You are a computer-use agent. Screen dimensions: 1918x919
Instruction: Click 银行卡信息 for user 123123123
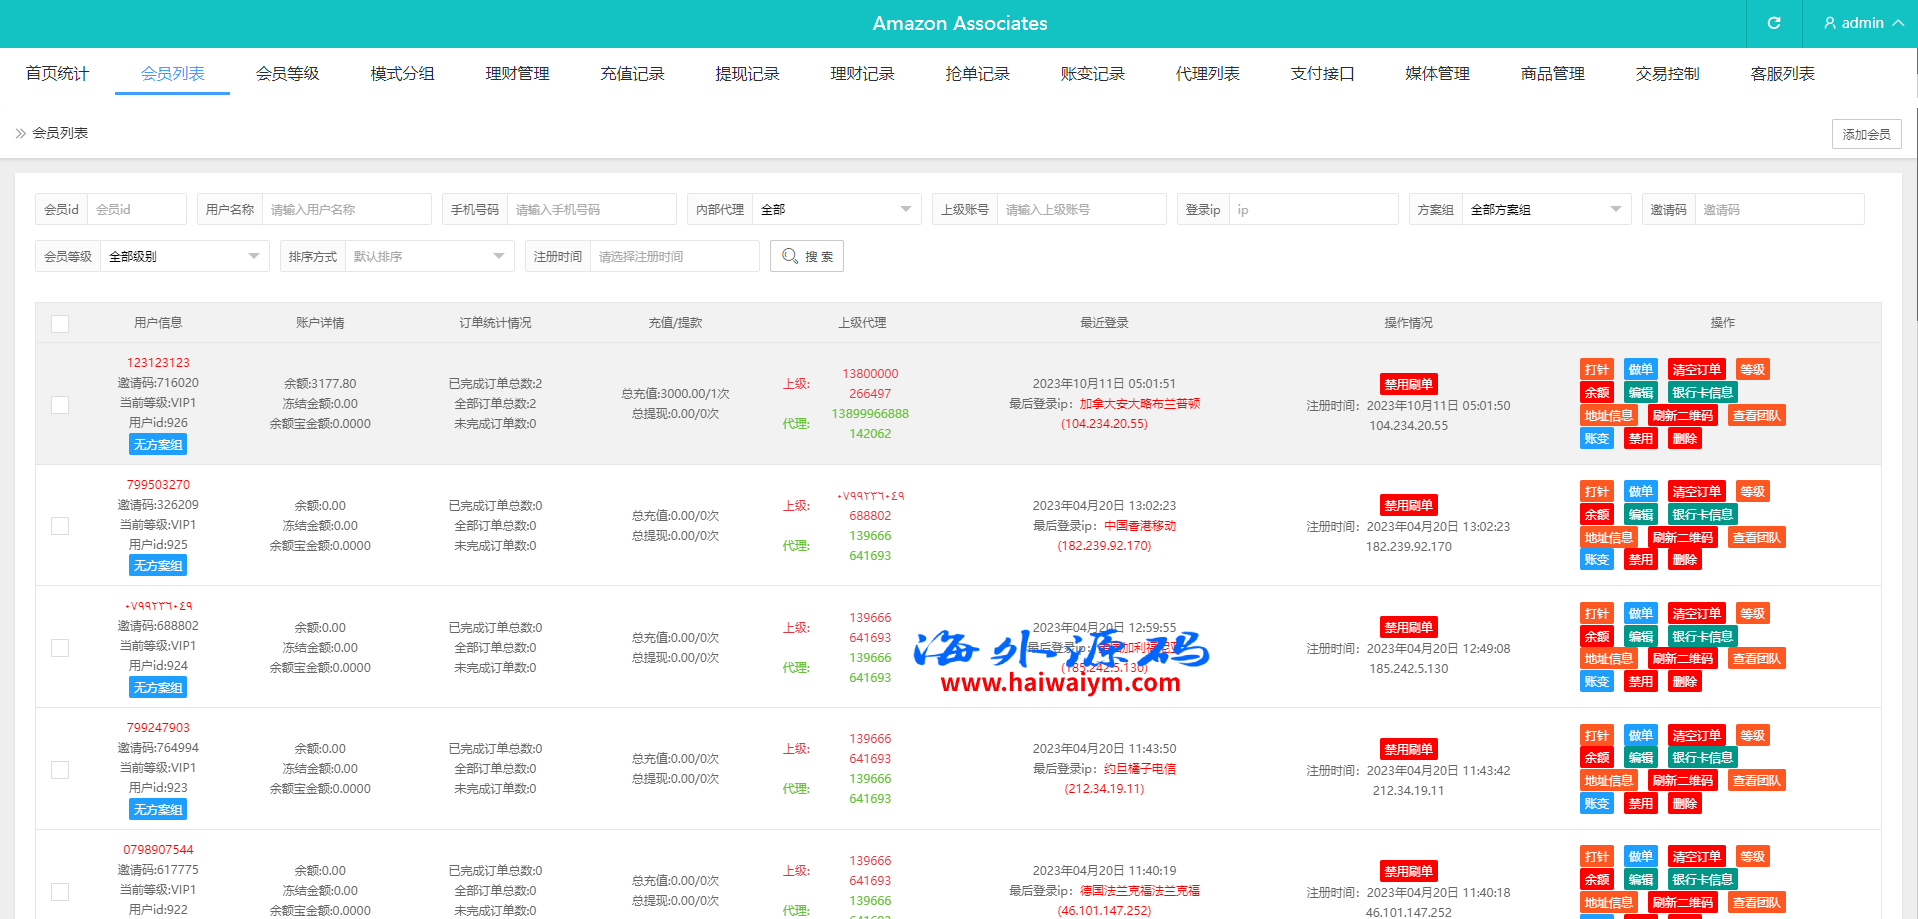point(1702,393)
